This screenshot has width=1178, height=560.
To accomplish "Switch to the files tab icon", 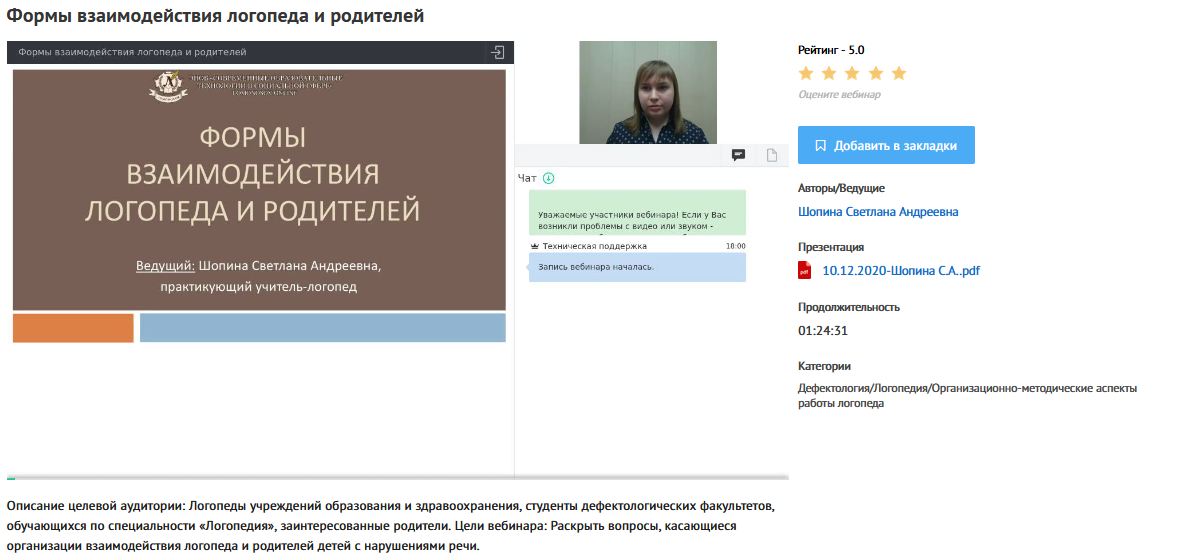I will (772, 155).
